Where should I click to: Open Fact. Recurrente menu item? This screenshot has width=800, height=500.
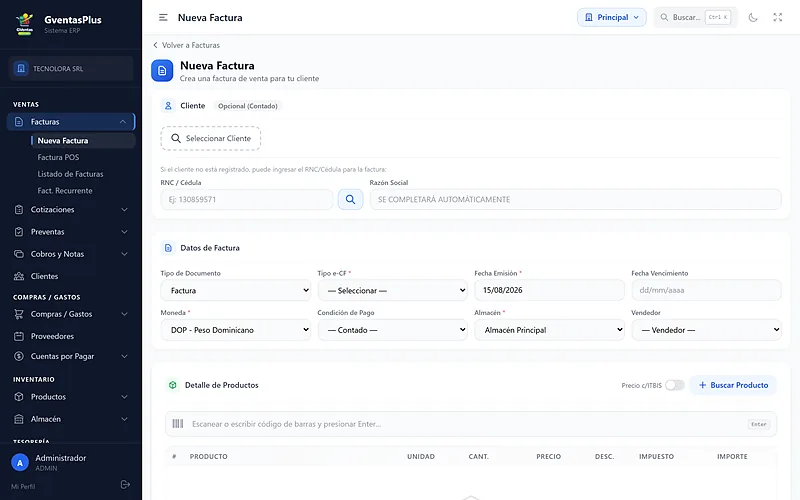[65, 191]
